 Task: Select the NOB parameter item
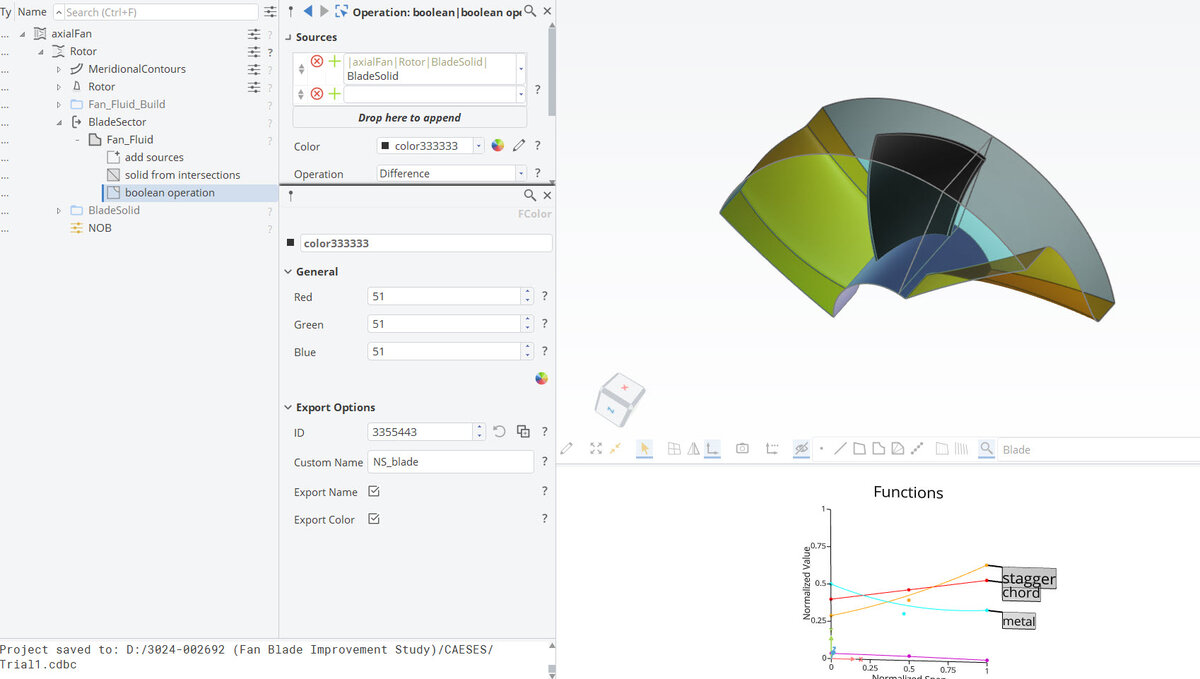[99, 228]
